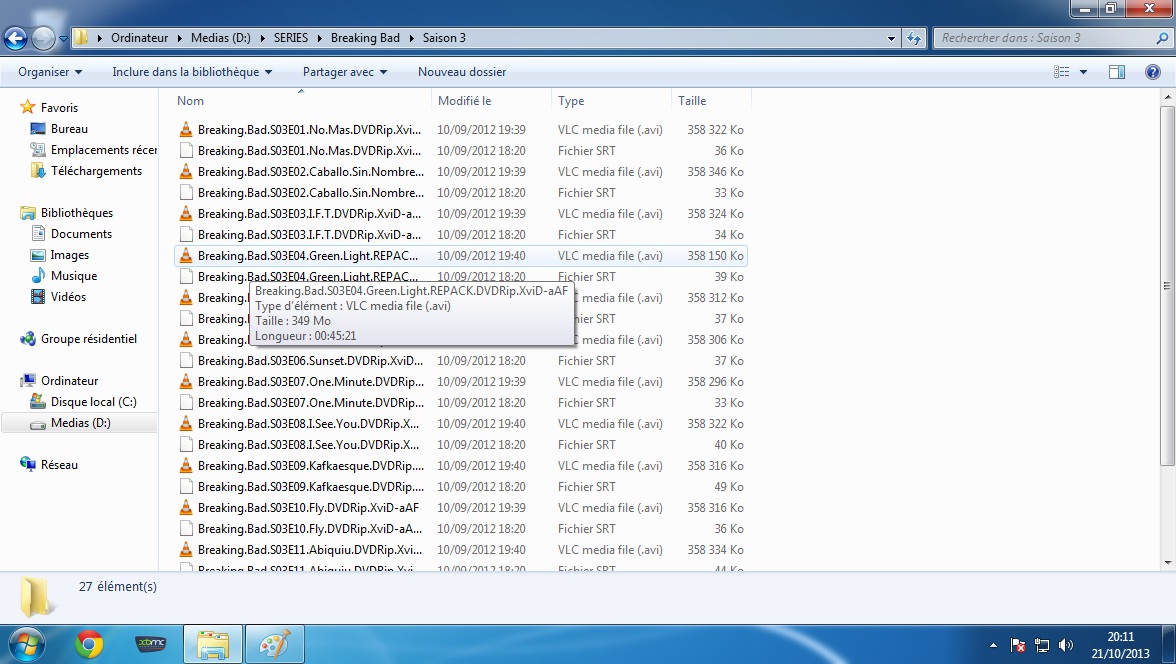Open the Images library
Image resolution: width=1176 pixels, height=664 pixels.
[70, 255]
